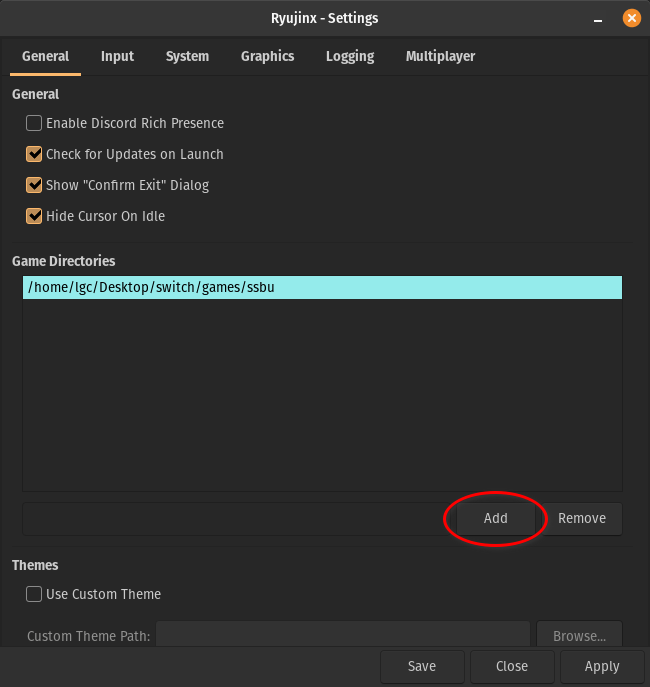This screenshot has height=687, width=650.
Task: Click the Custom Theme Path field
Action: (x=343, y=634)
